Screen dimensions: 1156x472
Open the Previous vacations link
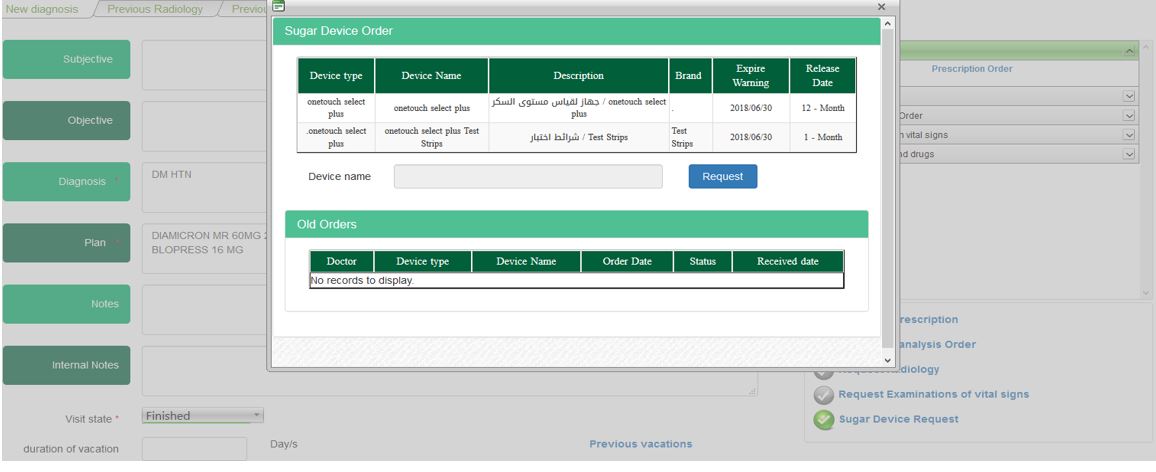640,444
